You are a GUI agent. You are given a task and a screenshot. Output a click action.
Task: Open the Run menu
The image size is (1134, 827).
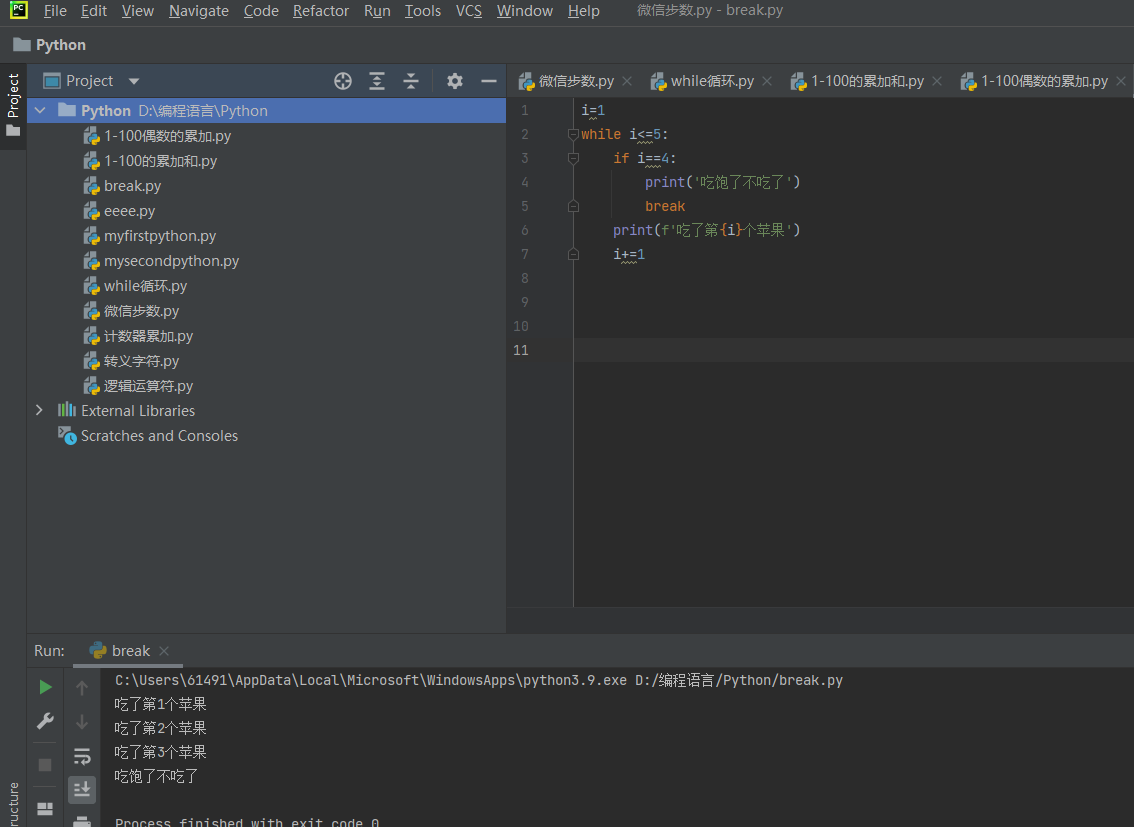tap(377, 11)
